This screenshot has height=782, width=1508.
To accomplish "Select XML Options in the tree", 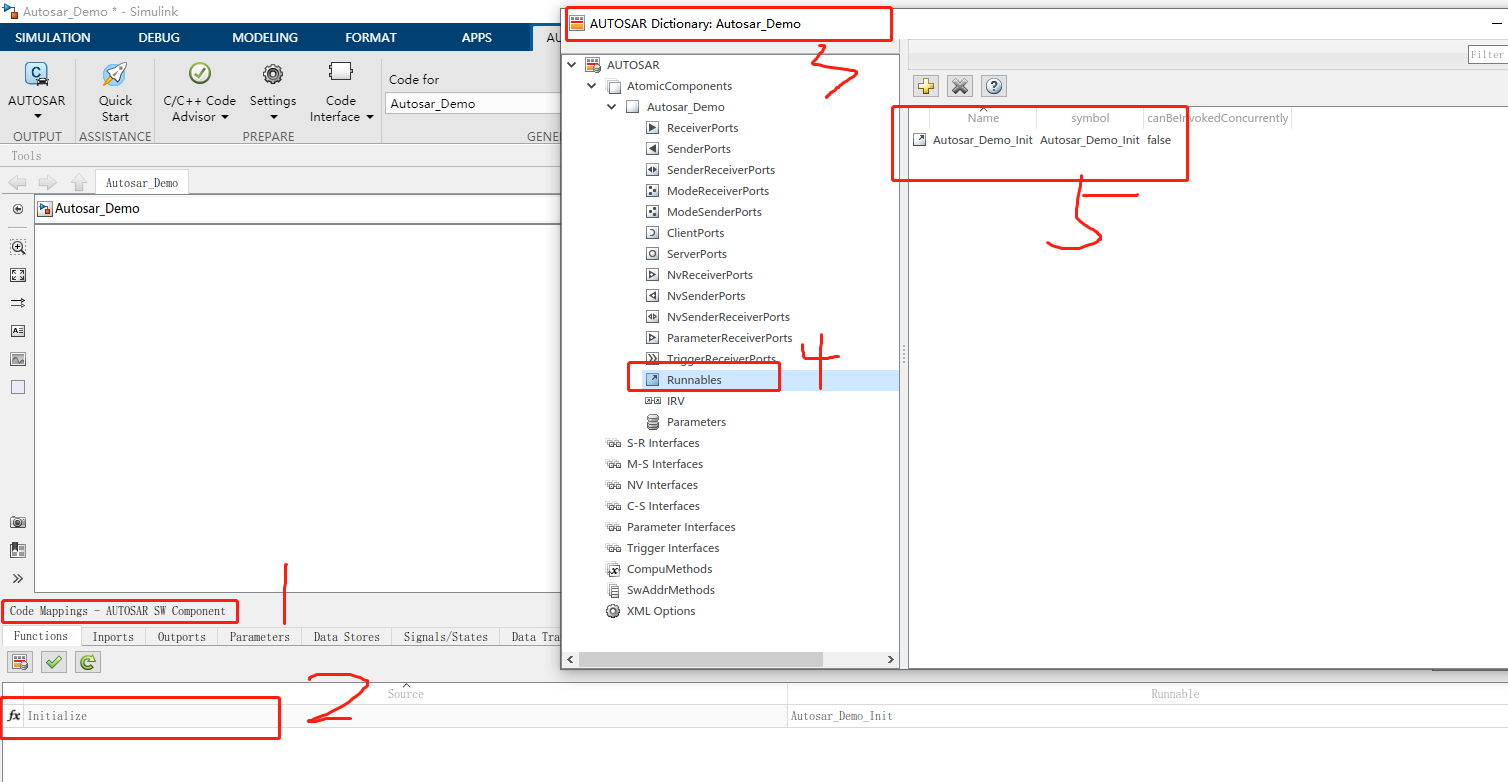I will (x=660, y=611).
